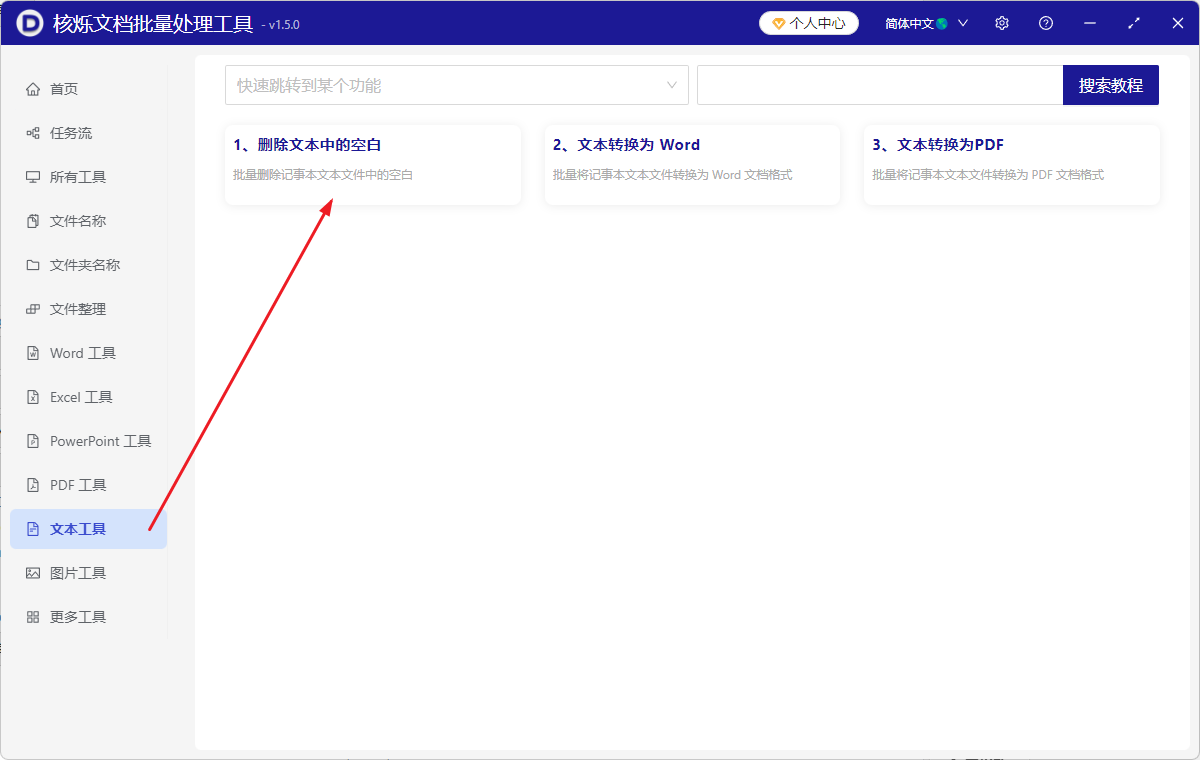Click the app logo in title bar

point(28,22)
